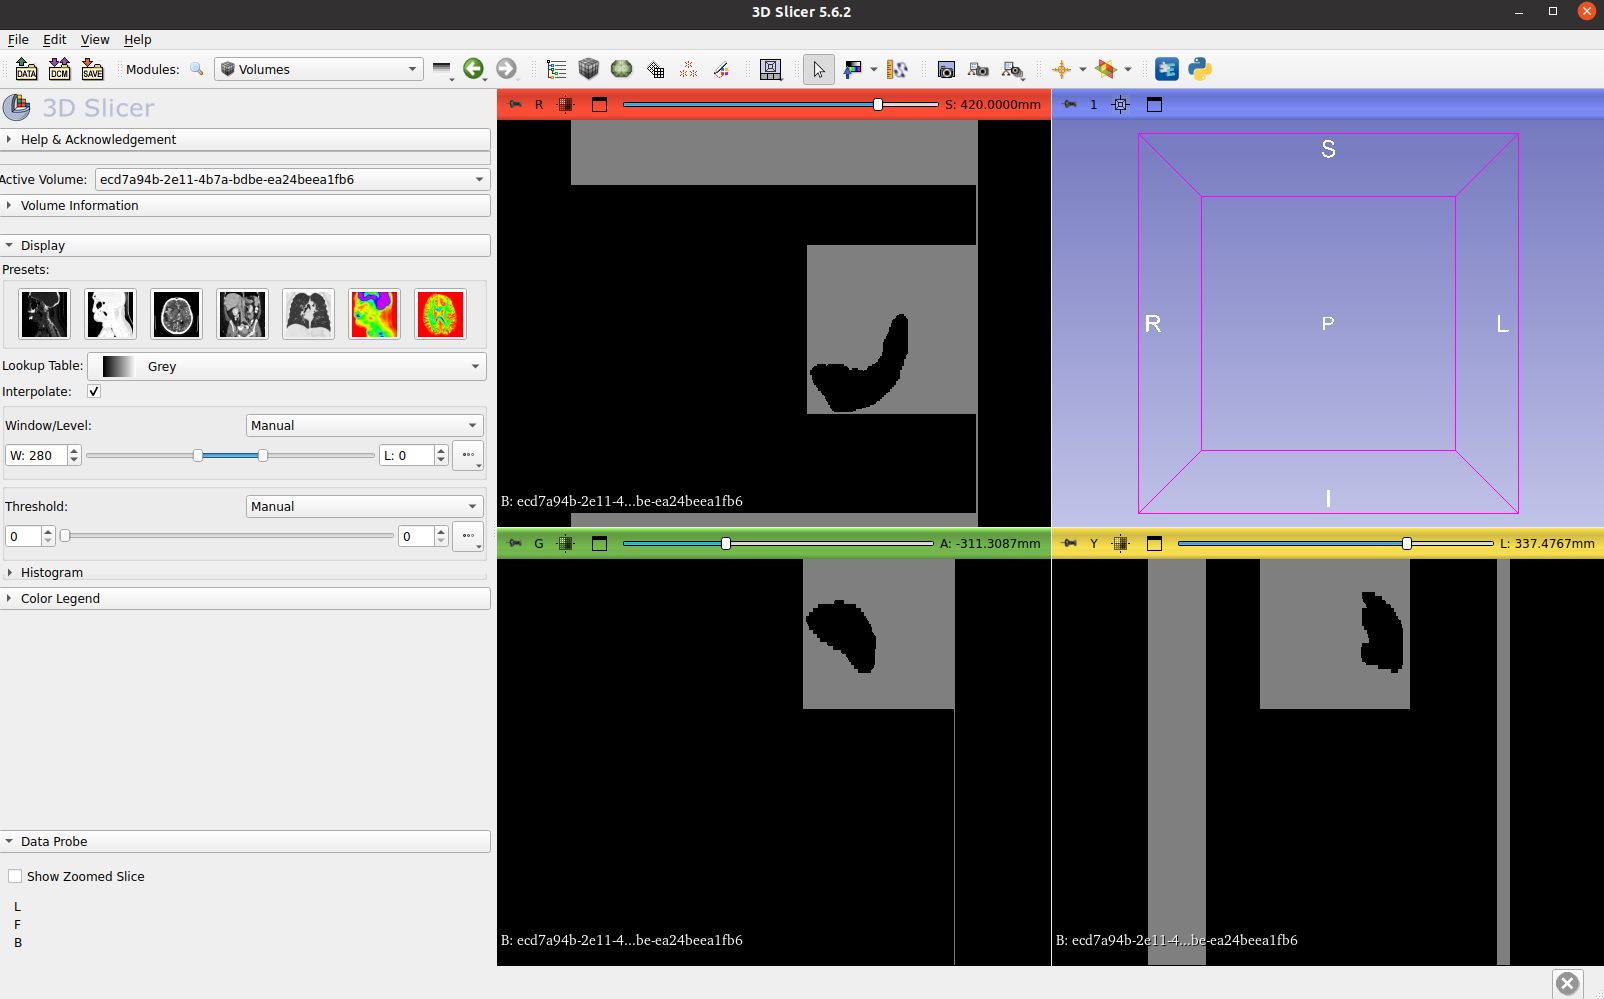This screenshot has height=999, width=1604.
Task: Open the Data module hierarchy icon
Action: pos(556,69)
